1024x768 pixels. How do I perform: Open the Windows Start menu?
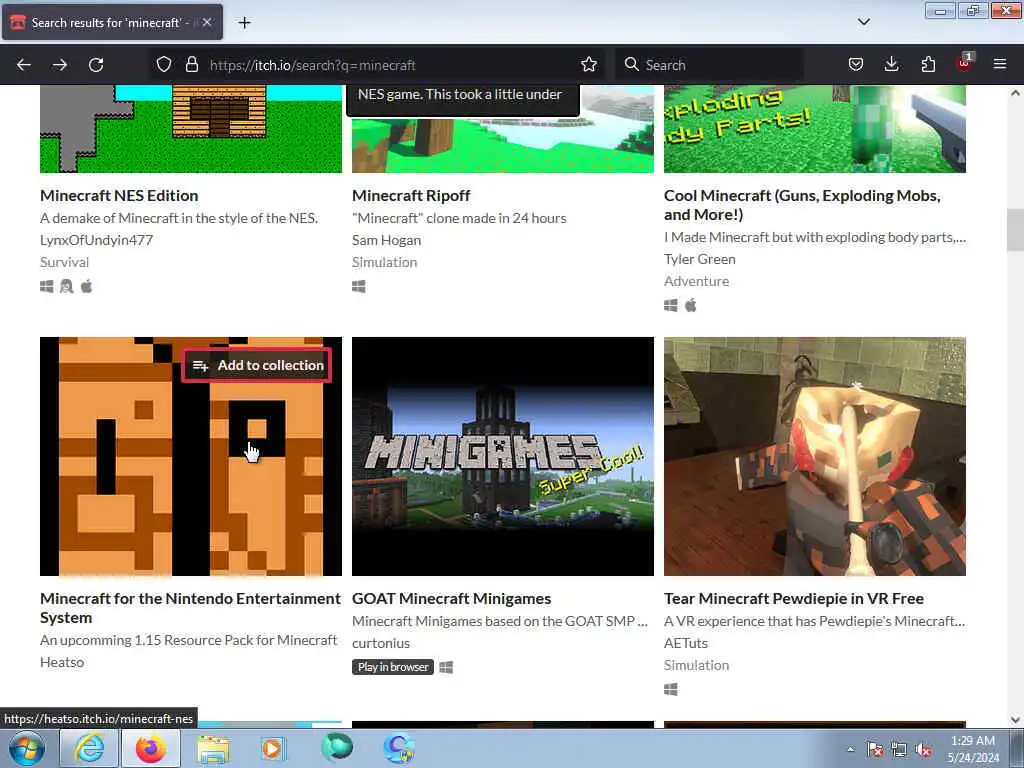point(27,748)
